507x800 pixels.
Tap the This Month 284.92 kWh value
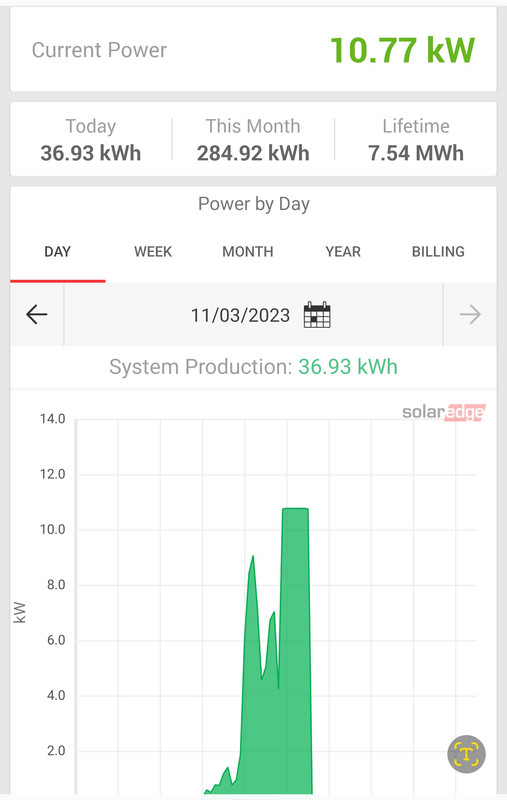(x=254, y=153)
